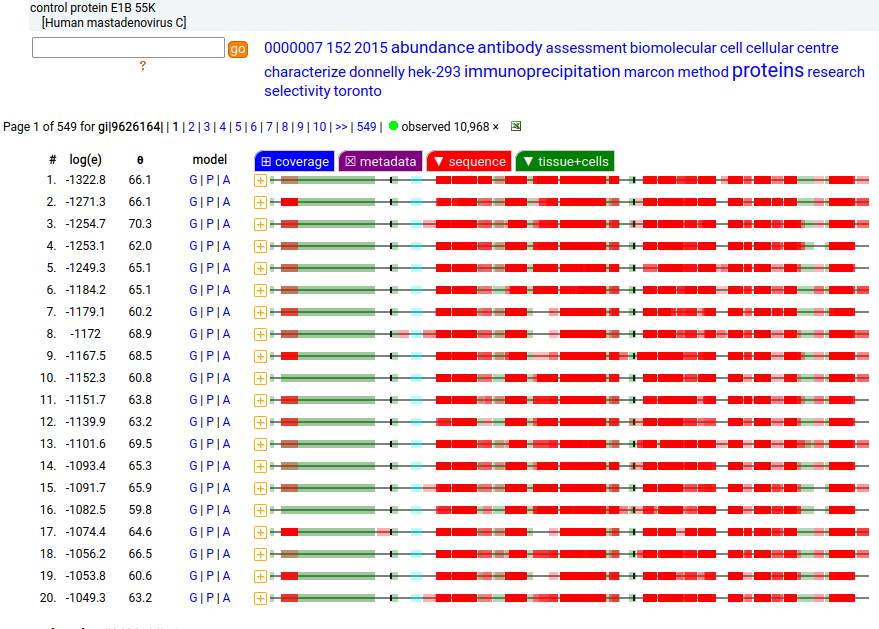Image resolution: width=879 pixels, height=629 pixels.
Task: Open the 'immunoprecipitation' keyword link
Action: pos(542,72)
